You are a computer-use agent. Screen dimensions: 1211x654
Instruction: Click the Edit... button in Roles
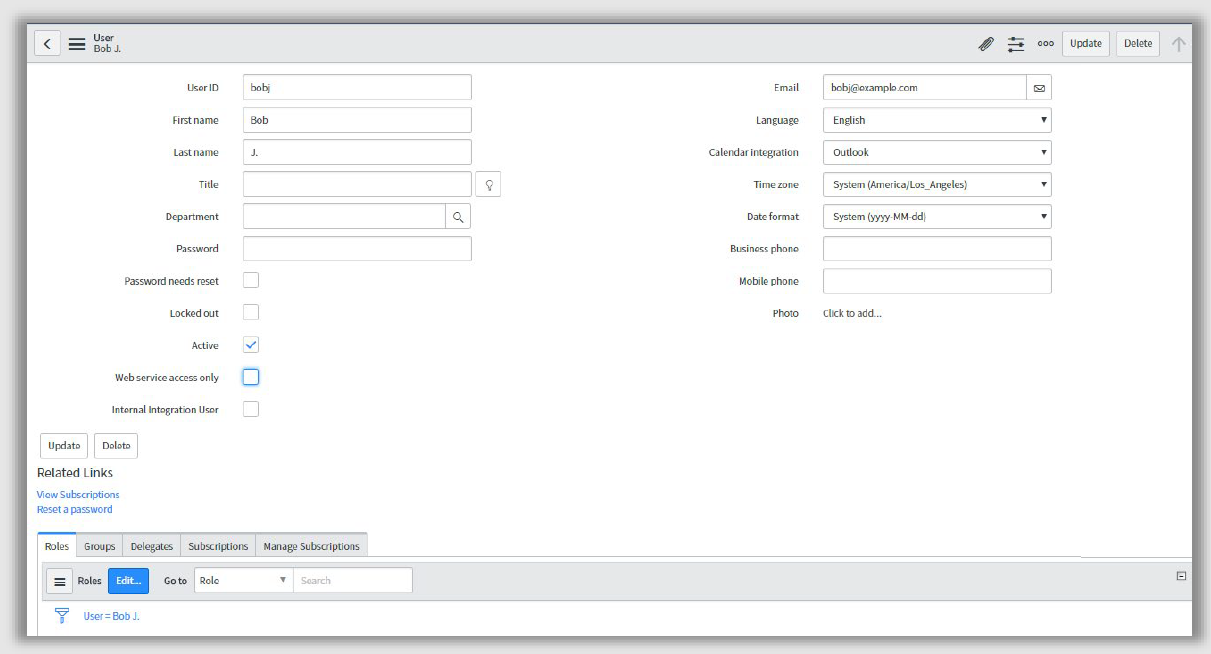[128, 580]
